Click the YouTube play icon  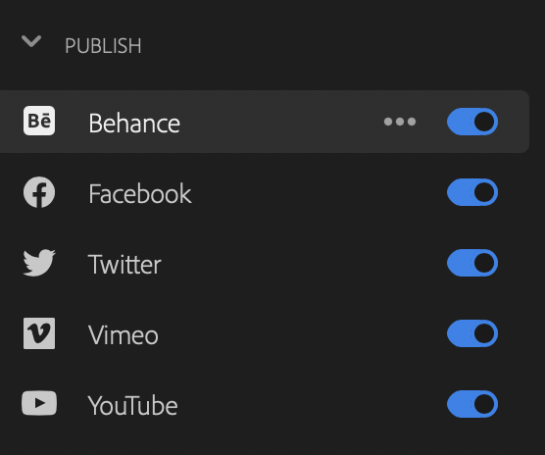(x=39, y=403)
